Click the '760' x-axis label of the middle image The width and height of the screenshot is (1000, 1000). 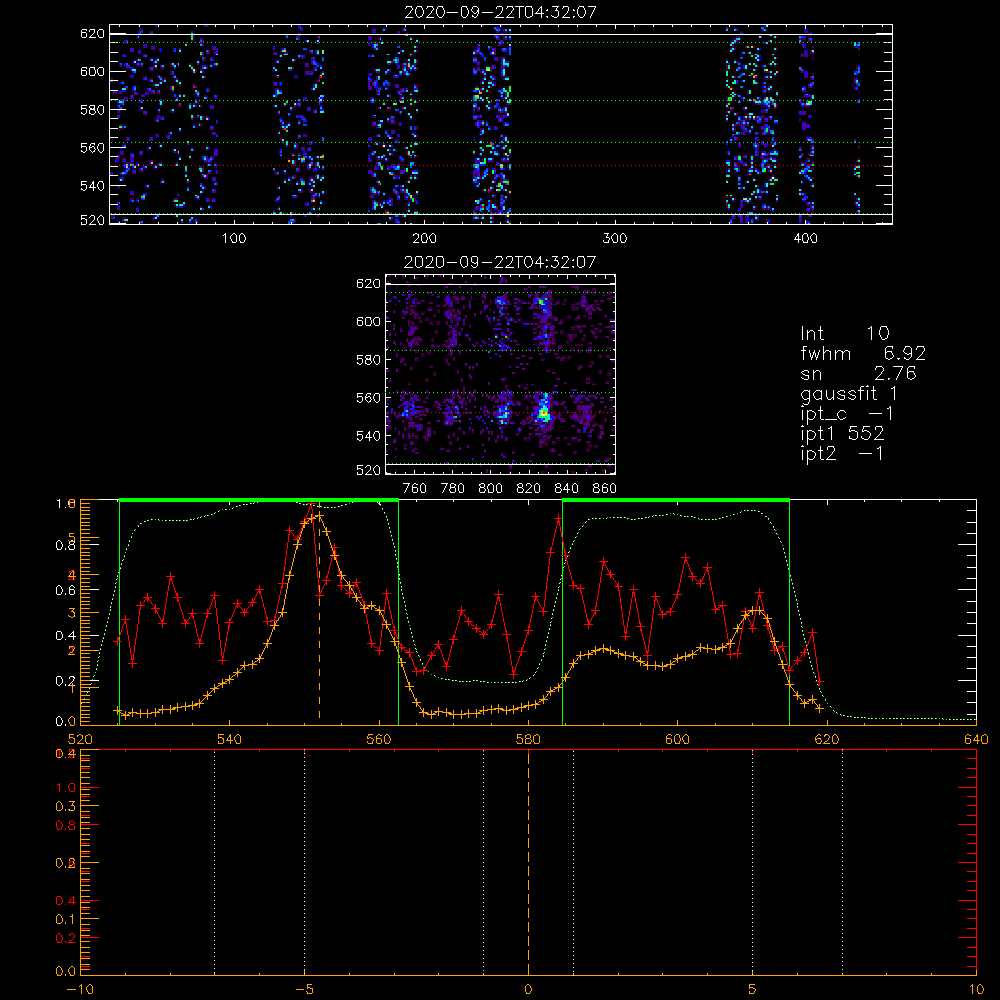pos(415,489)
